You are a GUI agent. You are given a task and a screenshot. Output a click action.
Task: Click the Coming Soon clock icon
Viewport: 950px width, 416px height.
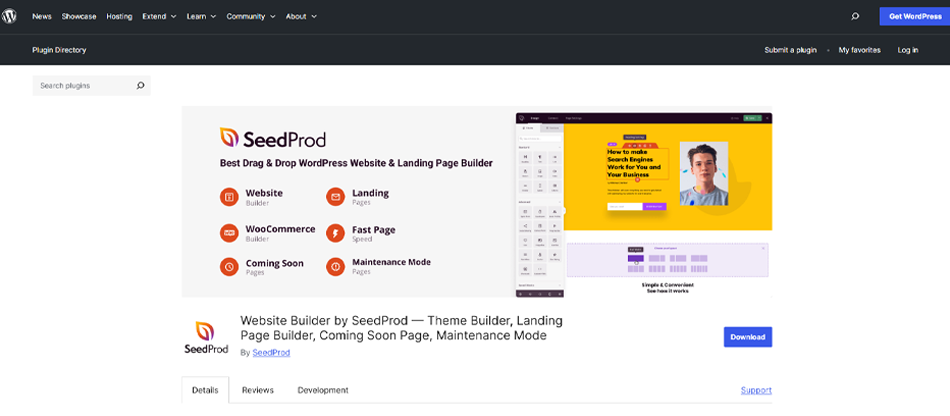(x=229, y=266)
